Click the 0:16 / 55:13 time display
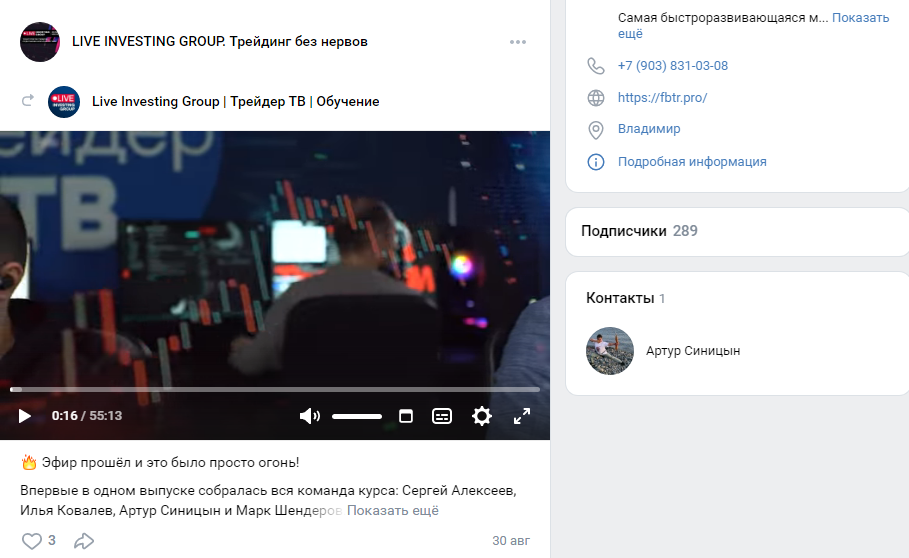The image size is (909, 558). pos(87,416)
